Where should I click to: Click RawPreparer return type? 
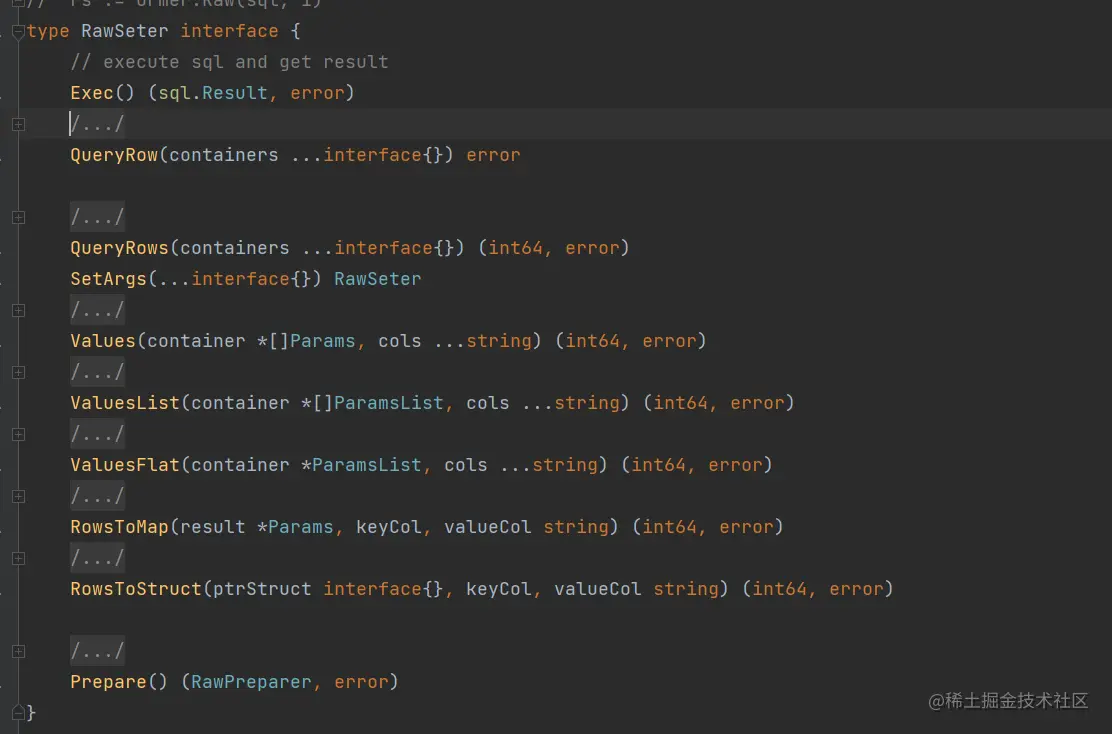tap(251, 682)
